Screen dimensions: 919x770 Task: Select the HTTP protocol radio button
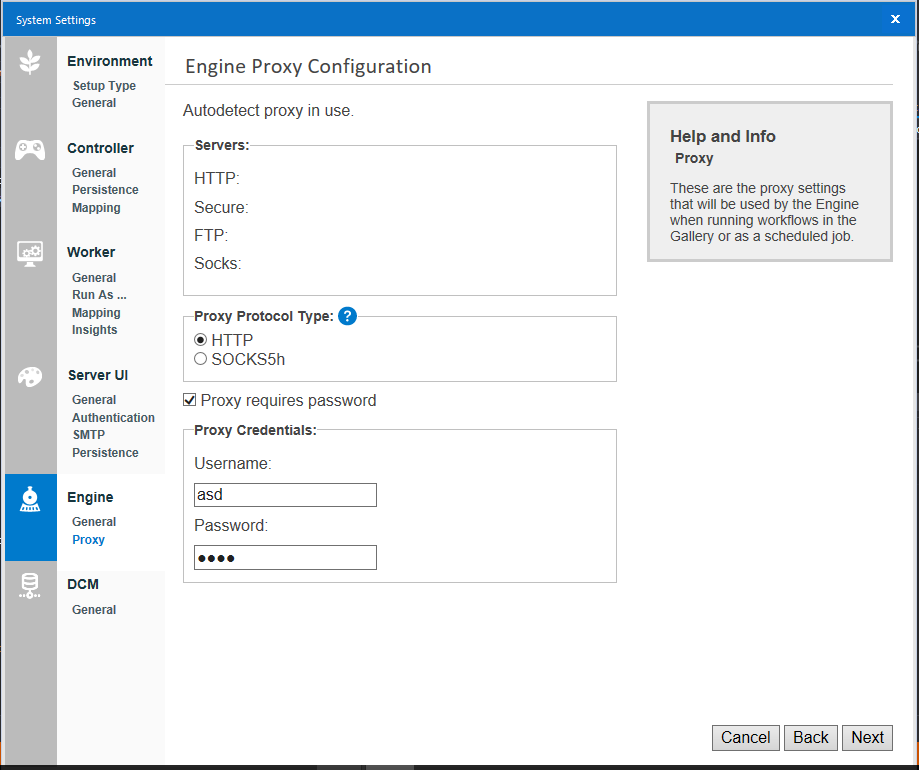pos(200,340)
